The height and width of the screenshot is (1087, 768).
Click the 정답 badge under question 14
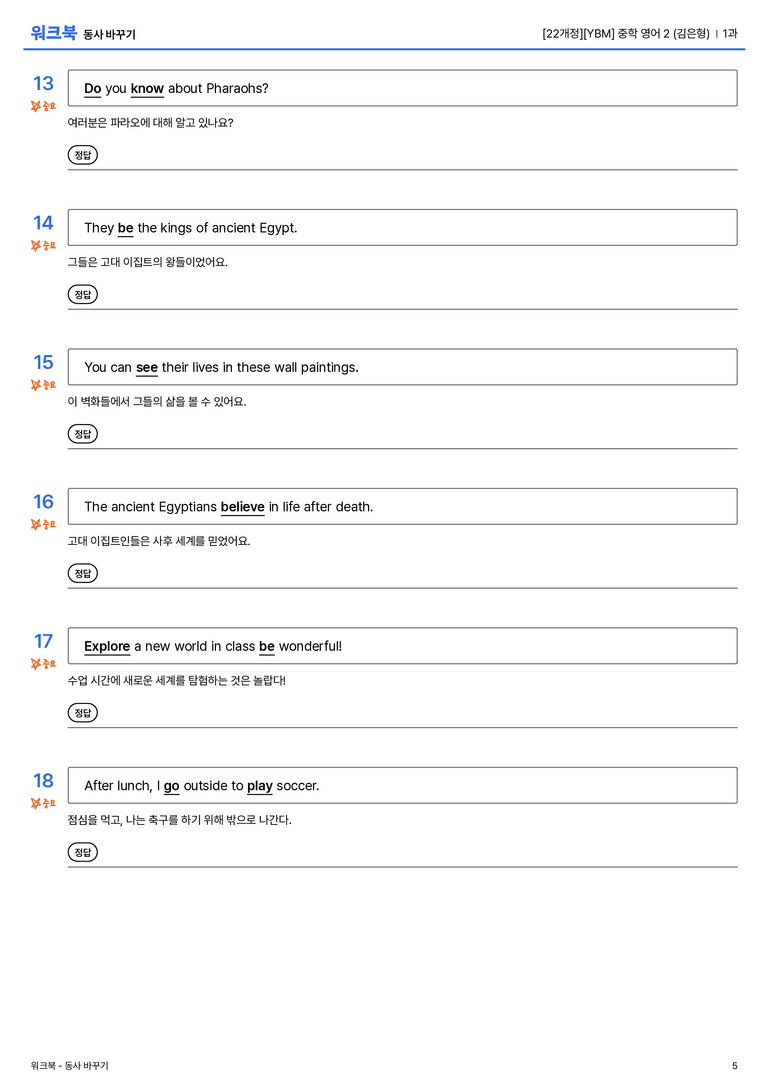point(82,294)
